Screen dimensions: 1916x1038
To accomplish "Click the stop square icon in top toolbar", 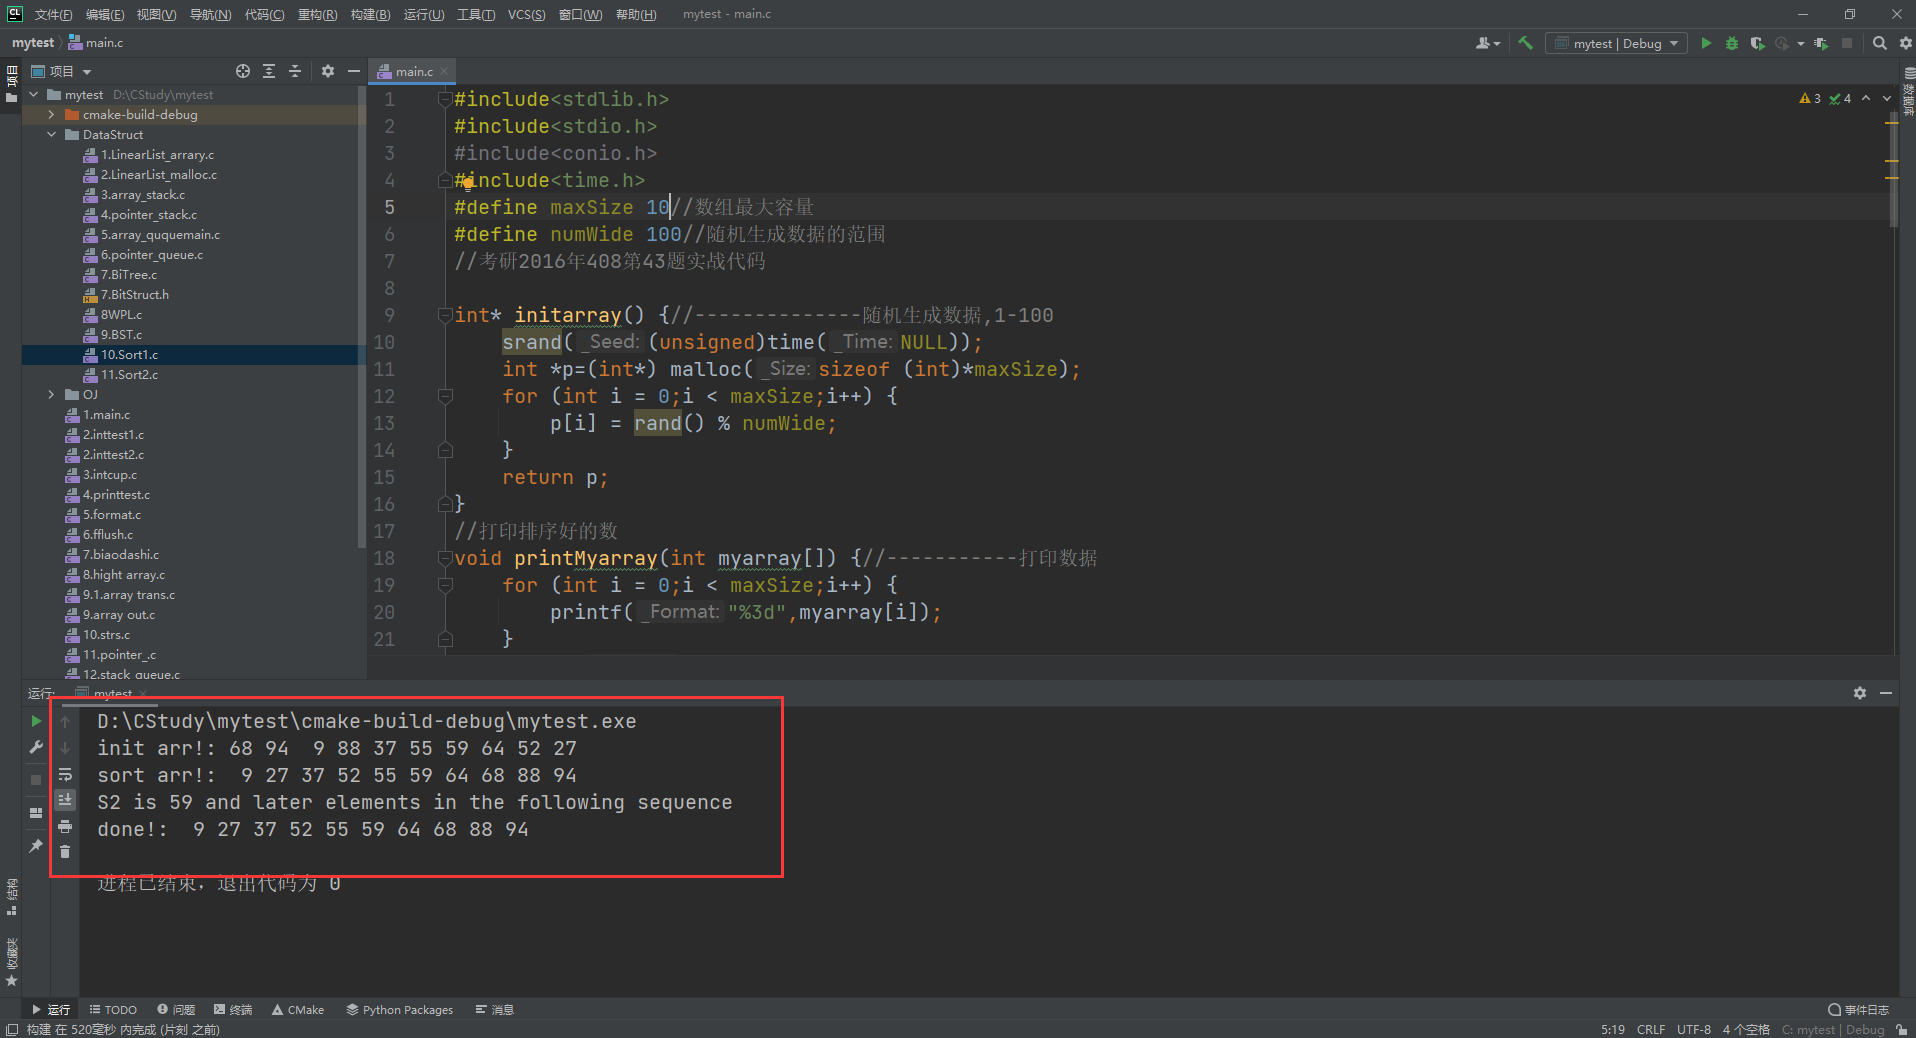I will (x=1847, y=43).
